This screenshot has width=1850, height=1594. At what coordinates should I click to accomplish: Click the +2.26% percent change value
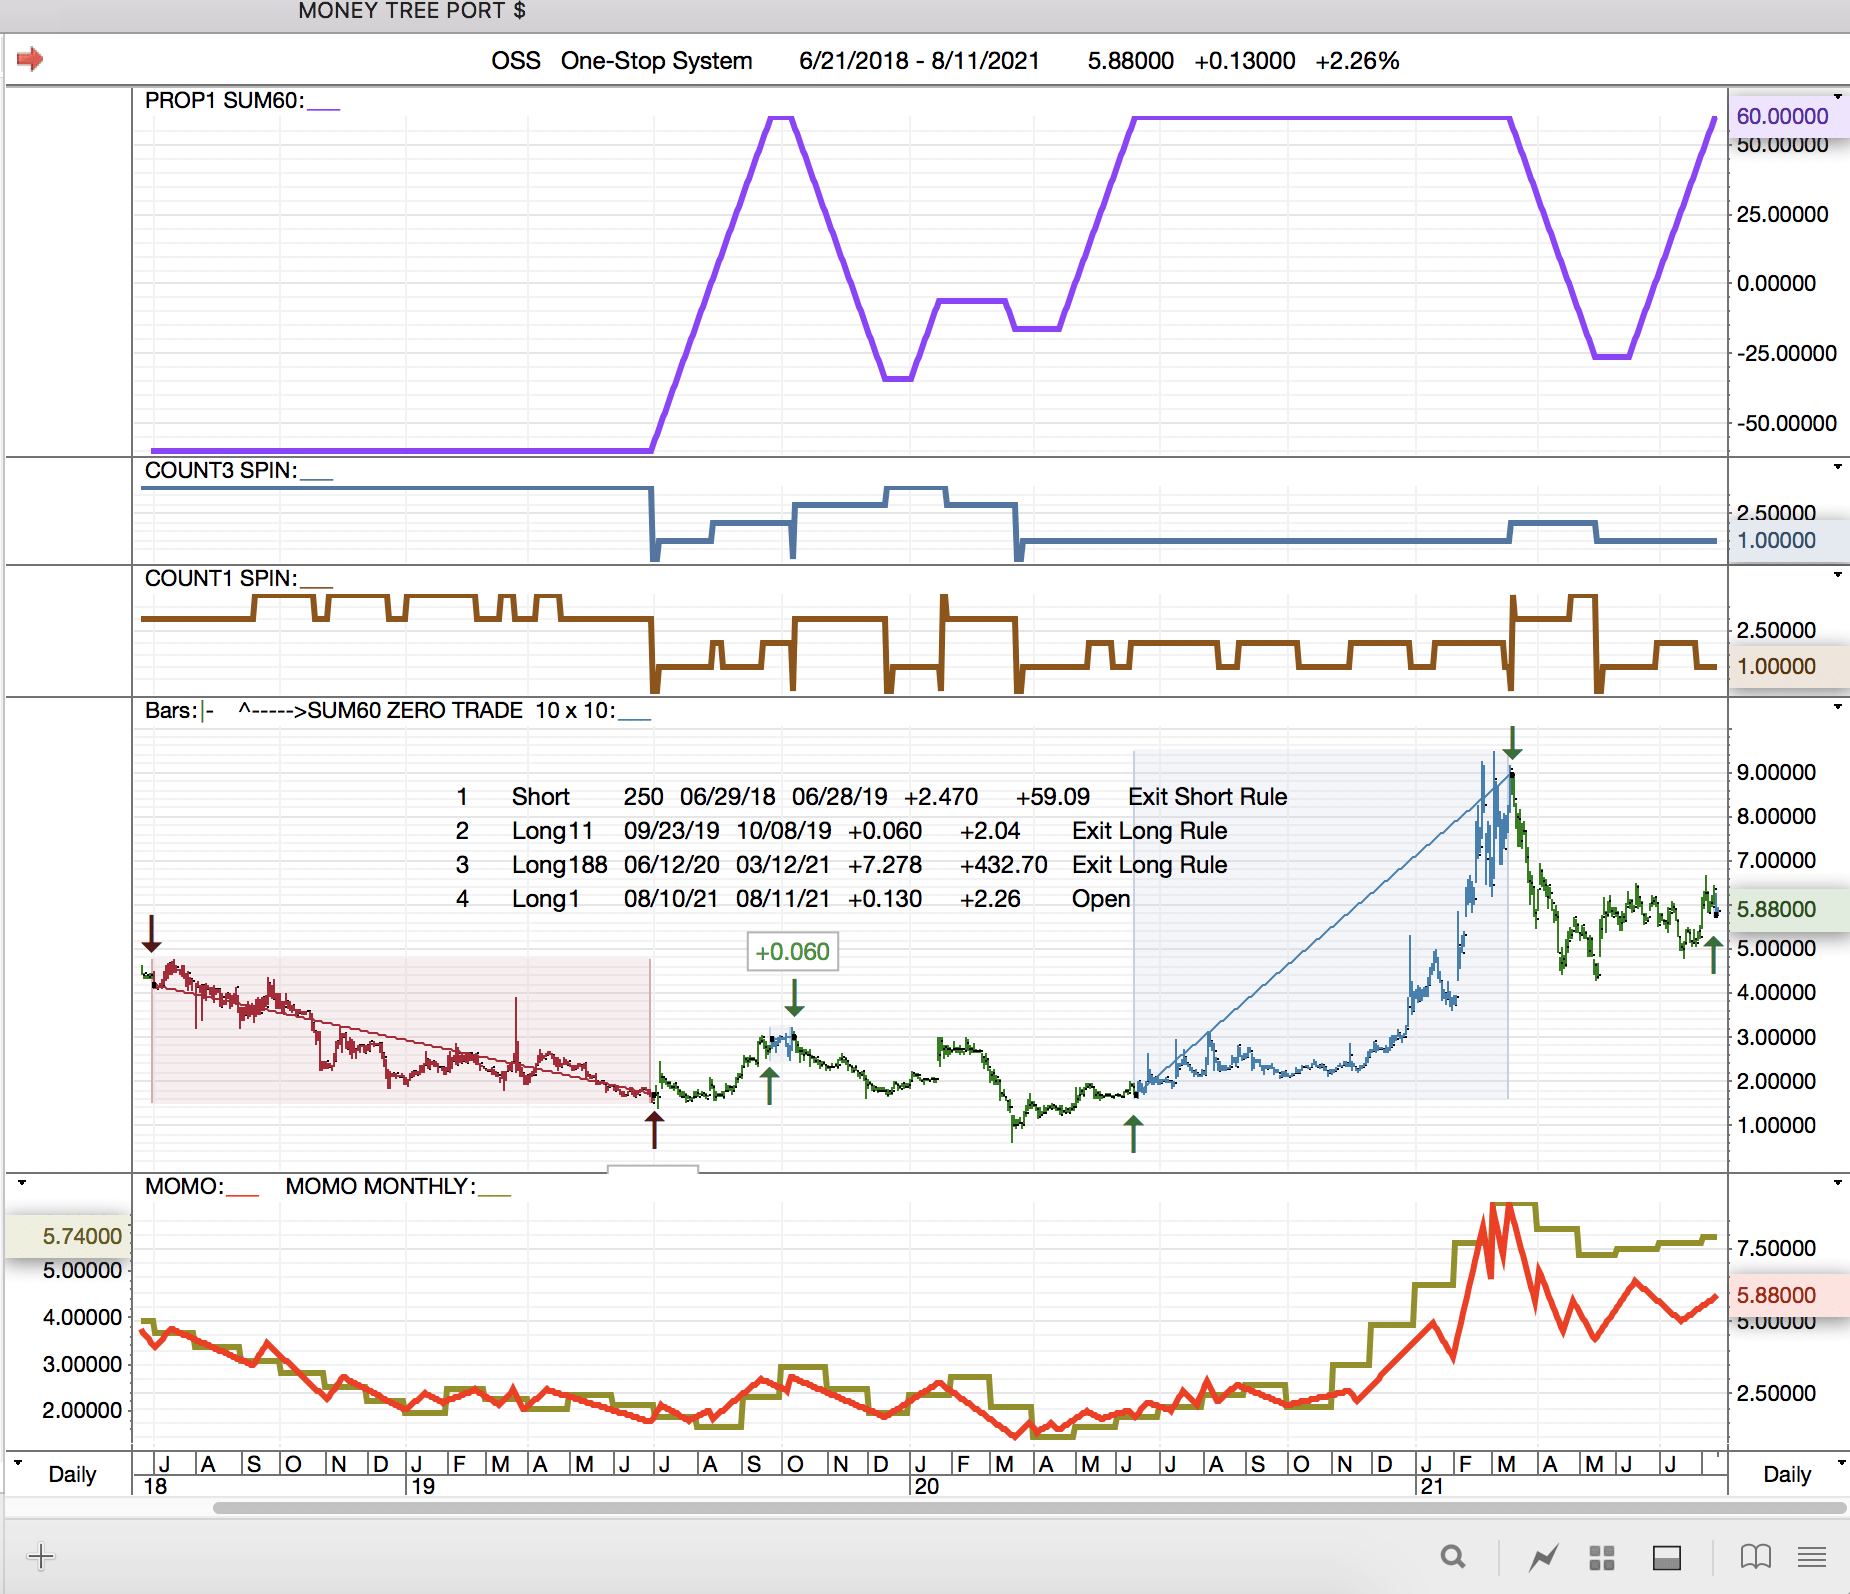[1357, 61]
